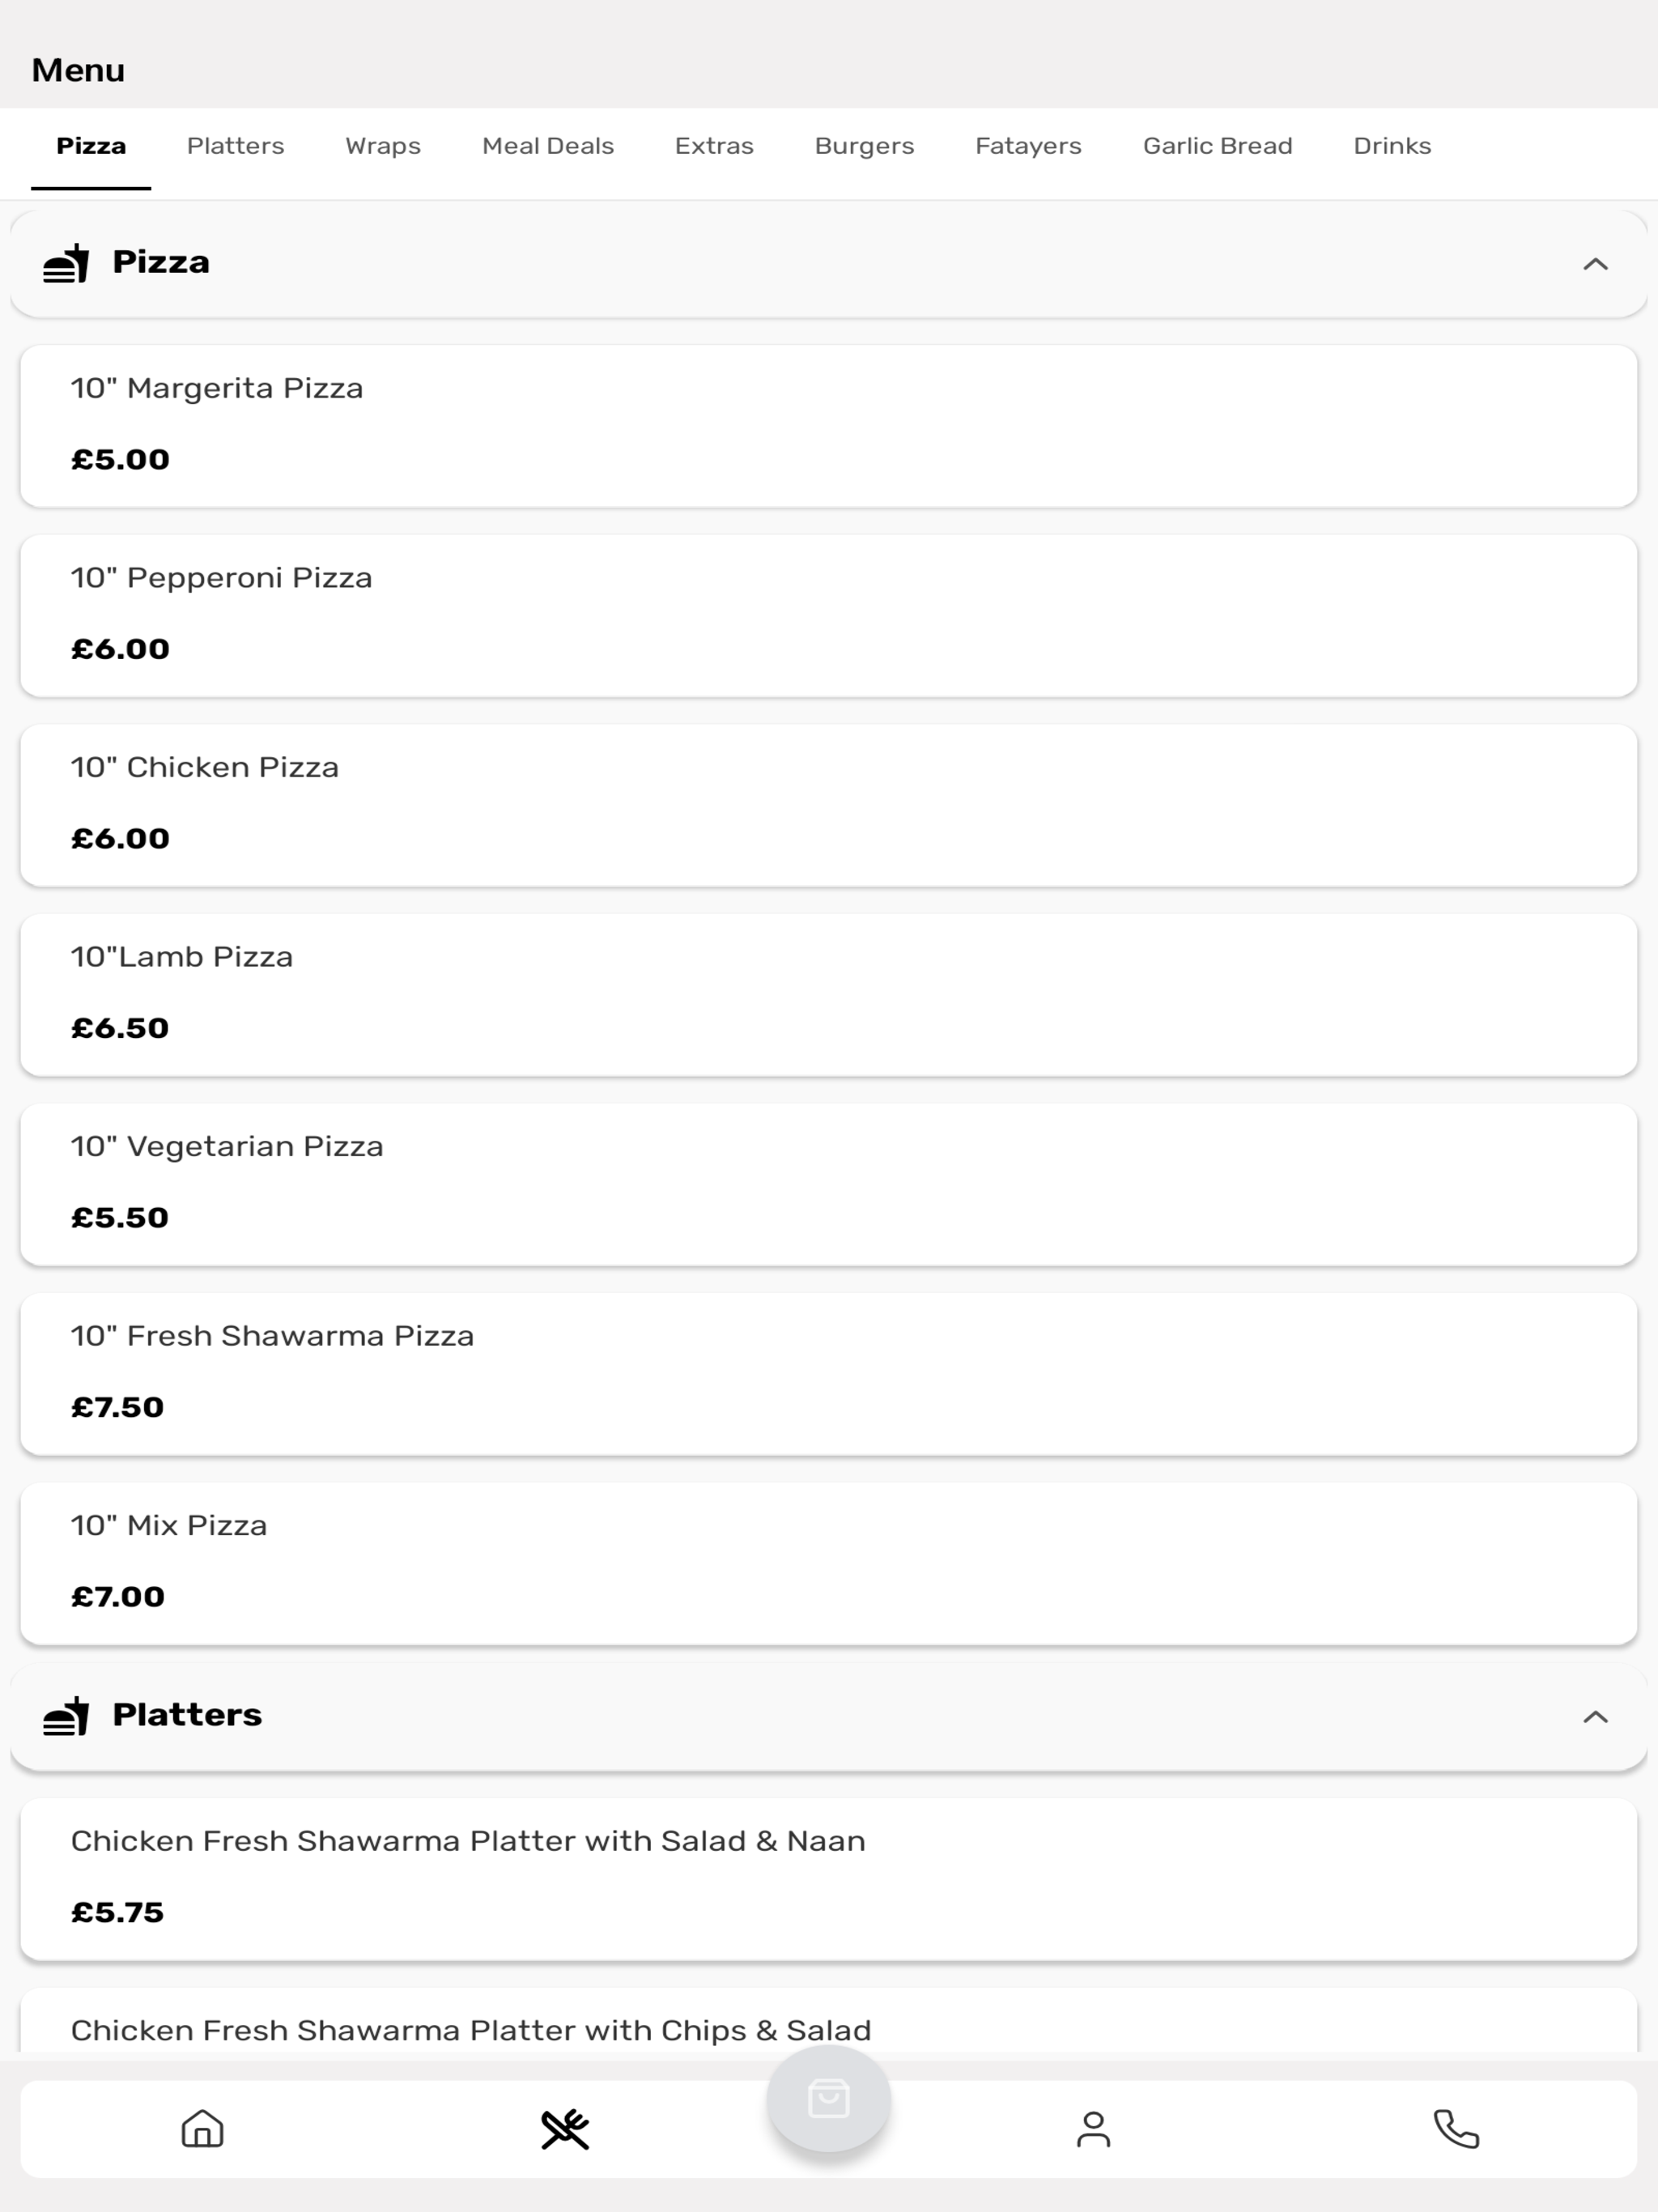This screenshot has height=2212, width=1658.
Task: Go to the Garlic Bread tab
Action: click(x=1218, y=146)
